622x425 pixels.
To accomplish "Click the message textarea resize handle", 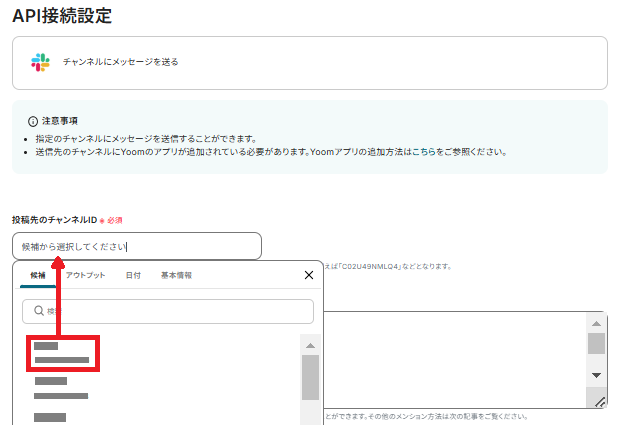I will coord(600,402).
